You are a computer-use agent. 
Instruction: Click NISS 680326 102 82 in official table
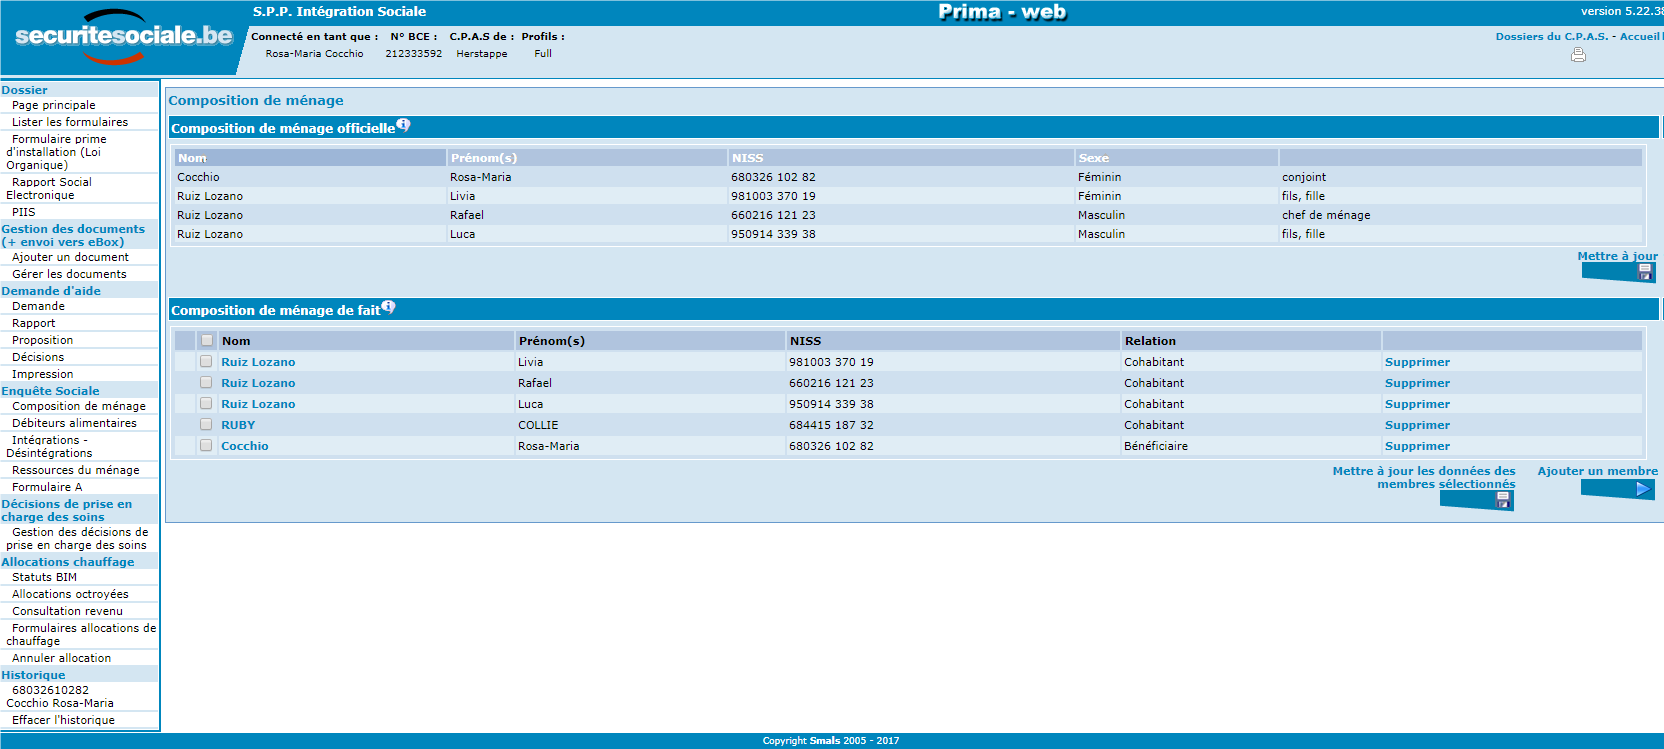(x=773, y=177)
